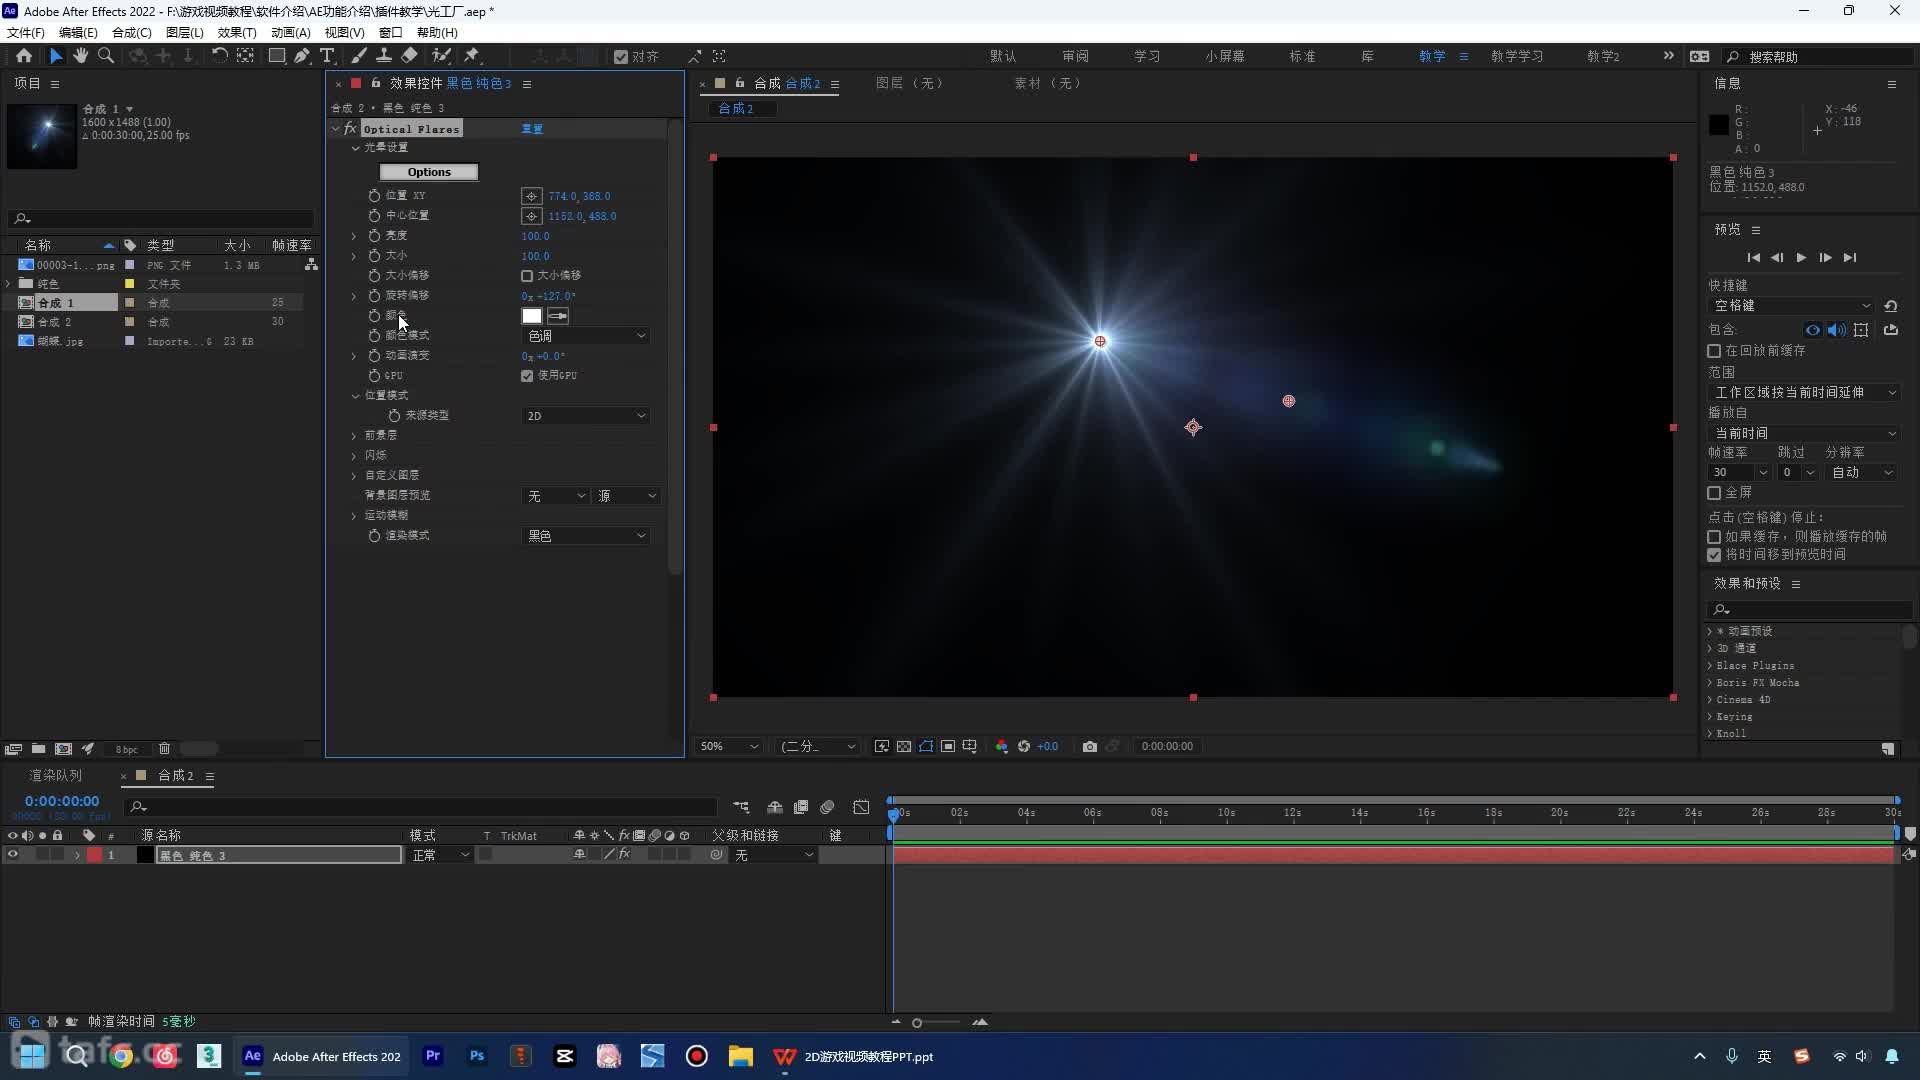This screenshot has width=1920, height=1080.
Task: Open the 文件(F) menu
Action: [x=26, y=32]
